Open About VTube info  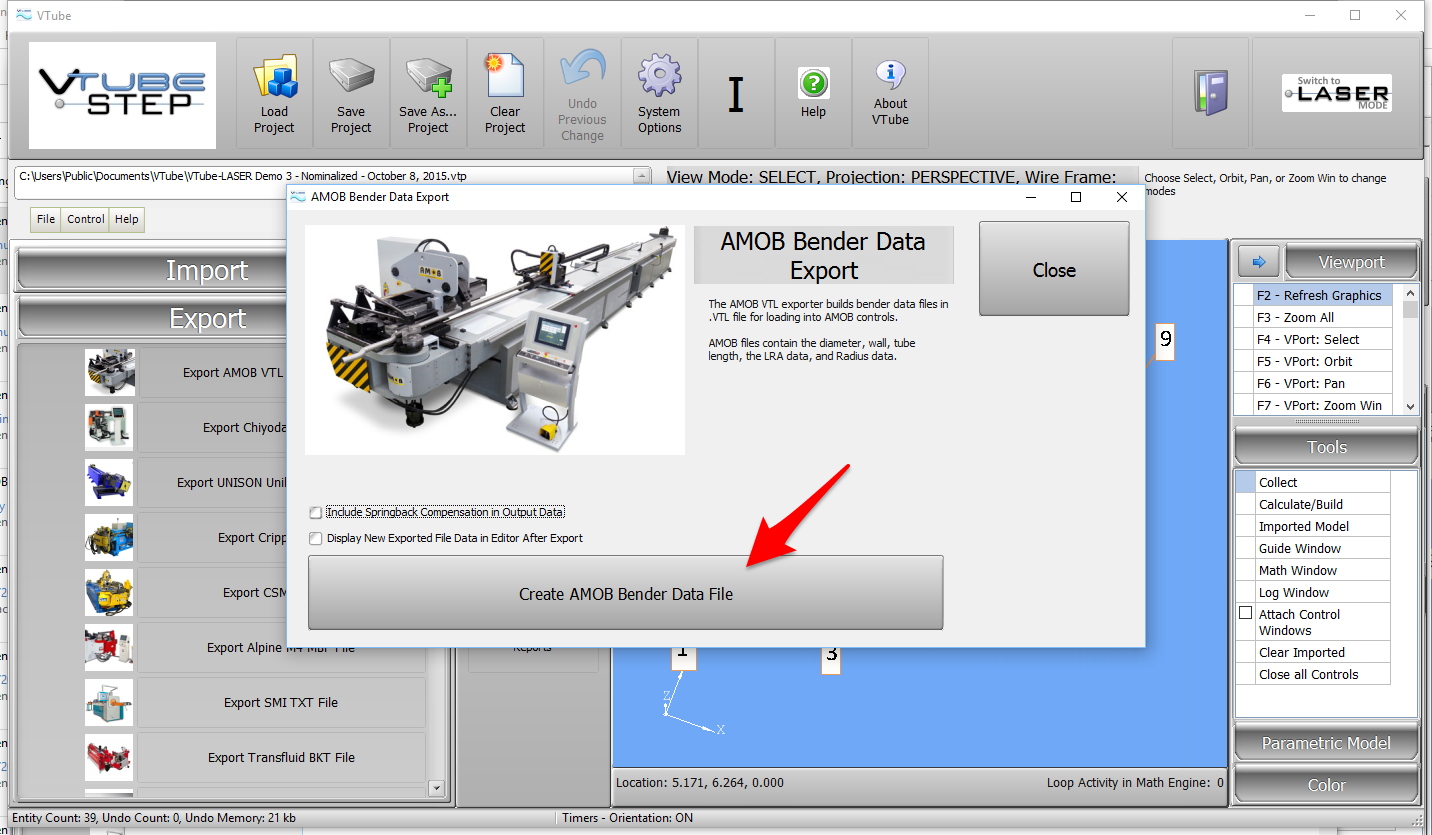pos(890,94)
